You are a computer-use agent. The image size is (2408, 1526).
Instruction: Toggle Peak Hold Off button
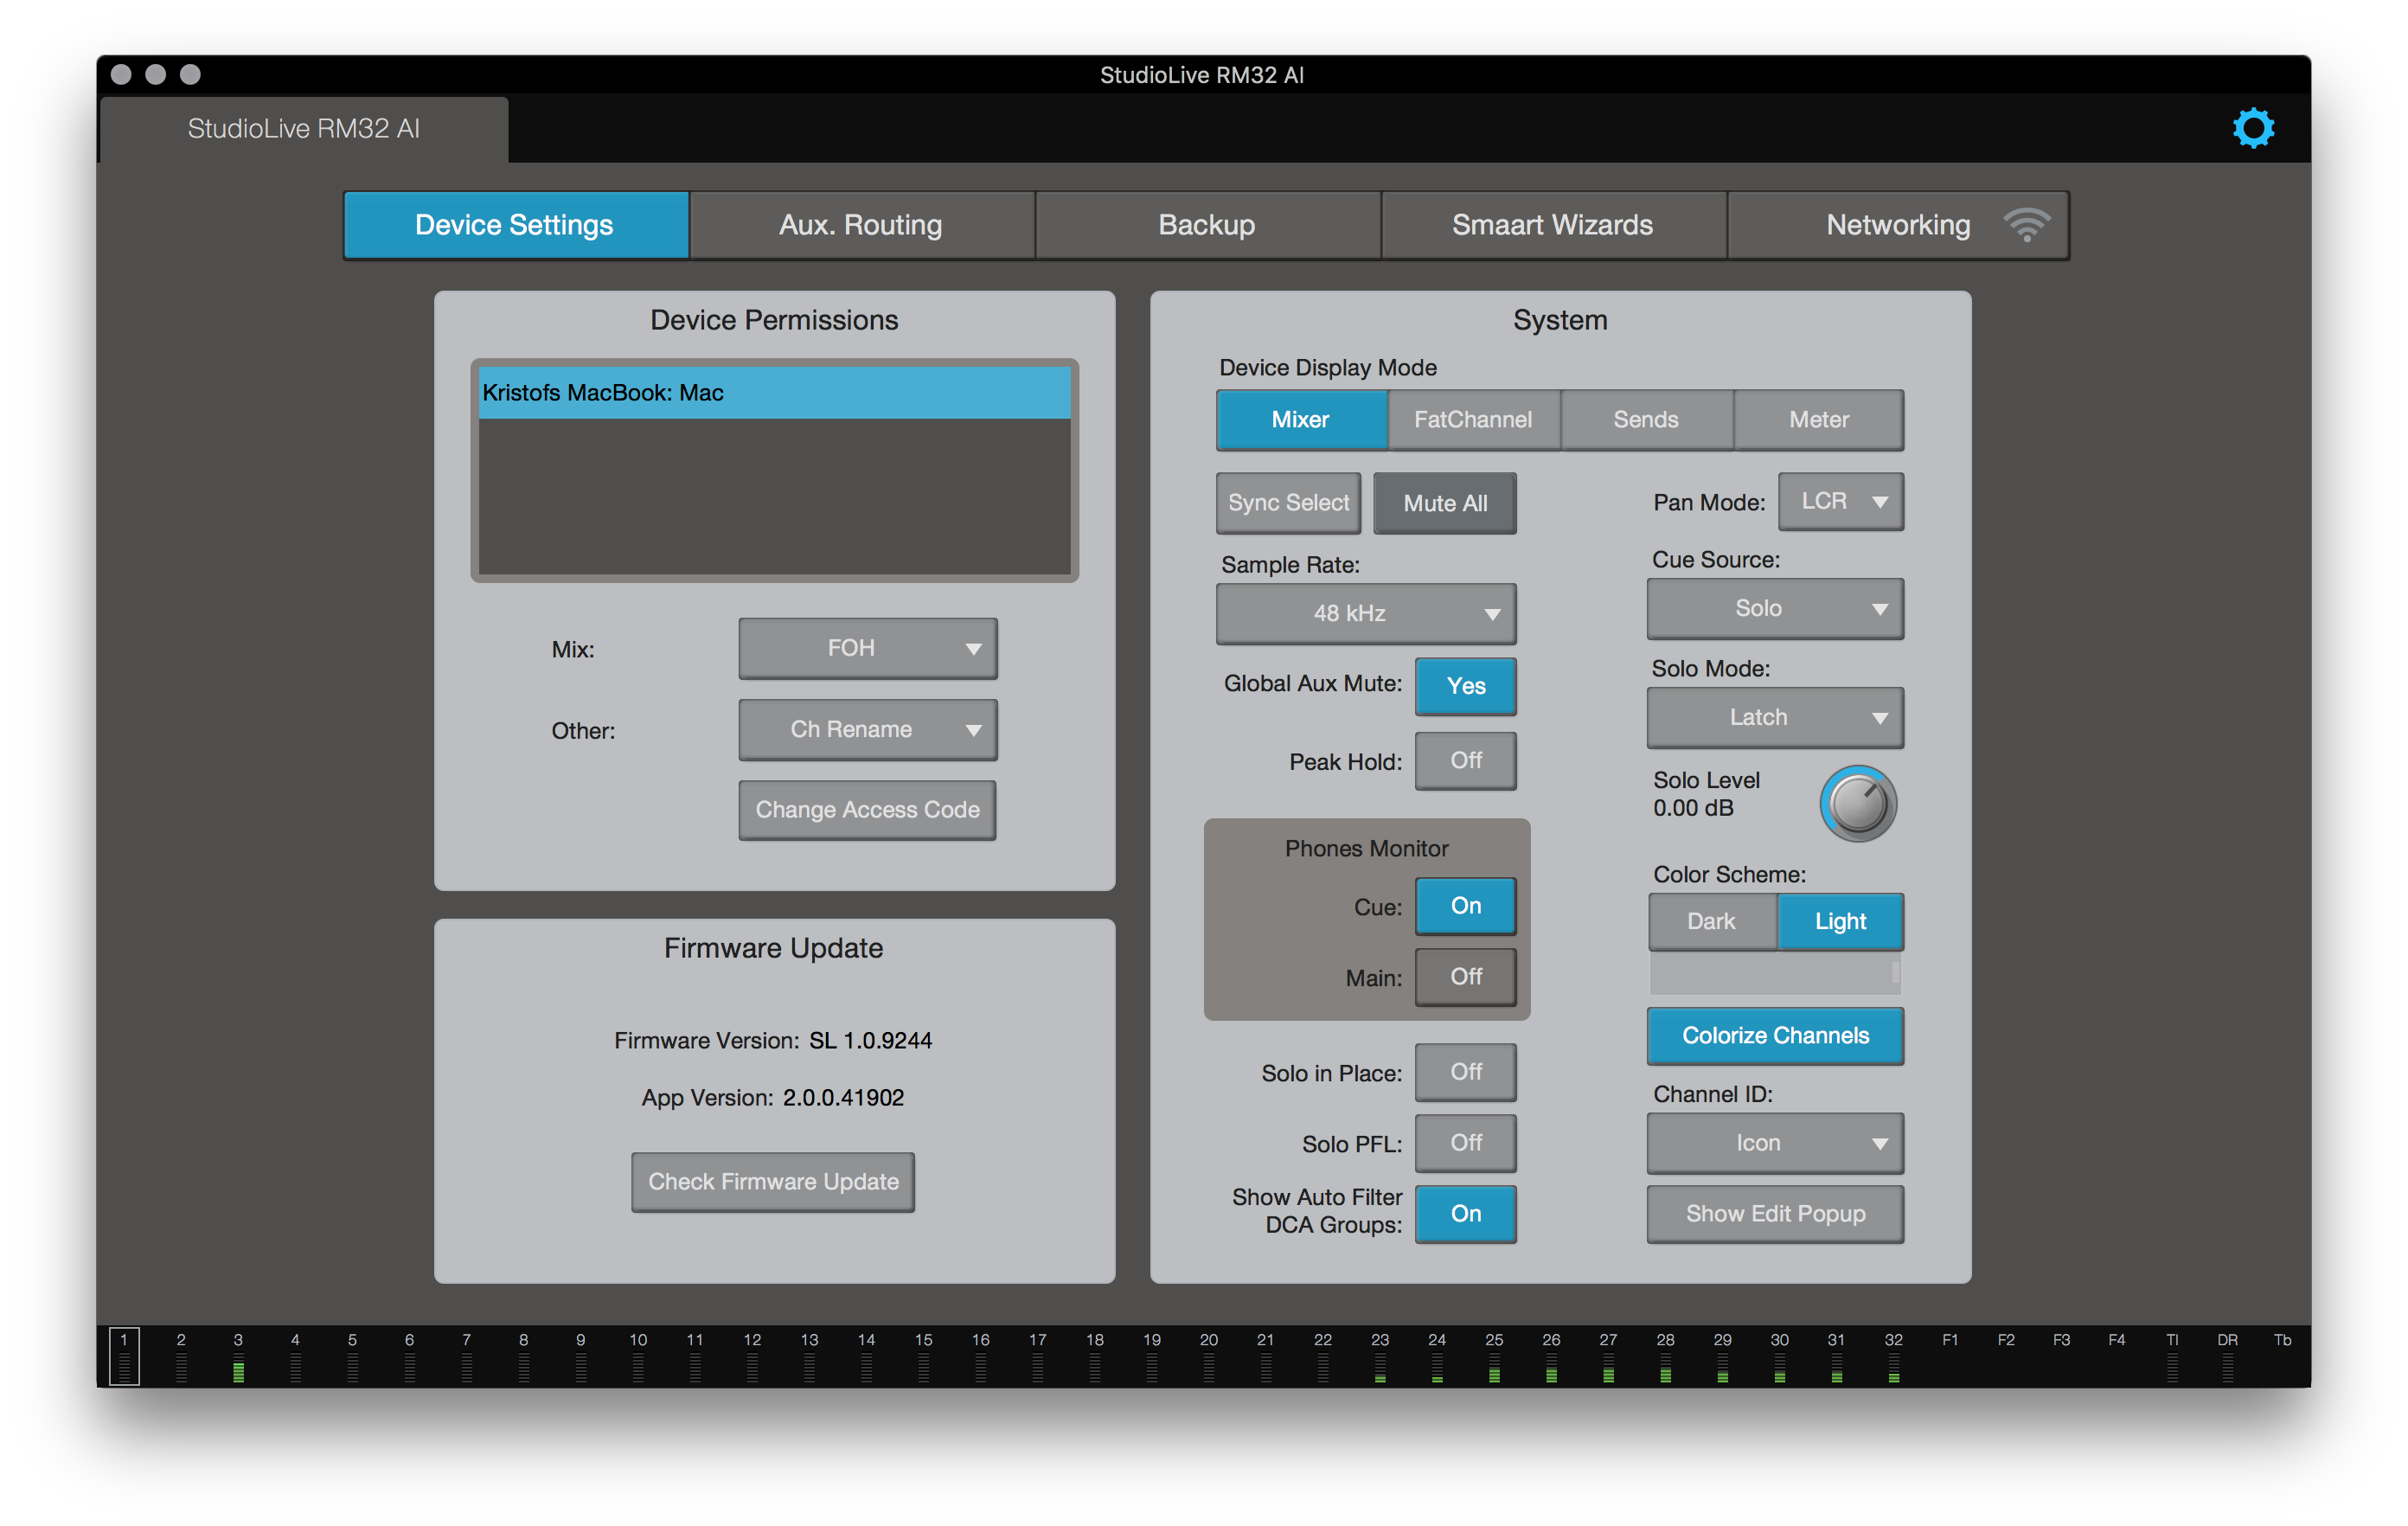point(1466,761)
